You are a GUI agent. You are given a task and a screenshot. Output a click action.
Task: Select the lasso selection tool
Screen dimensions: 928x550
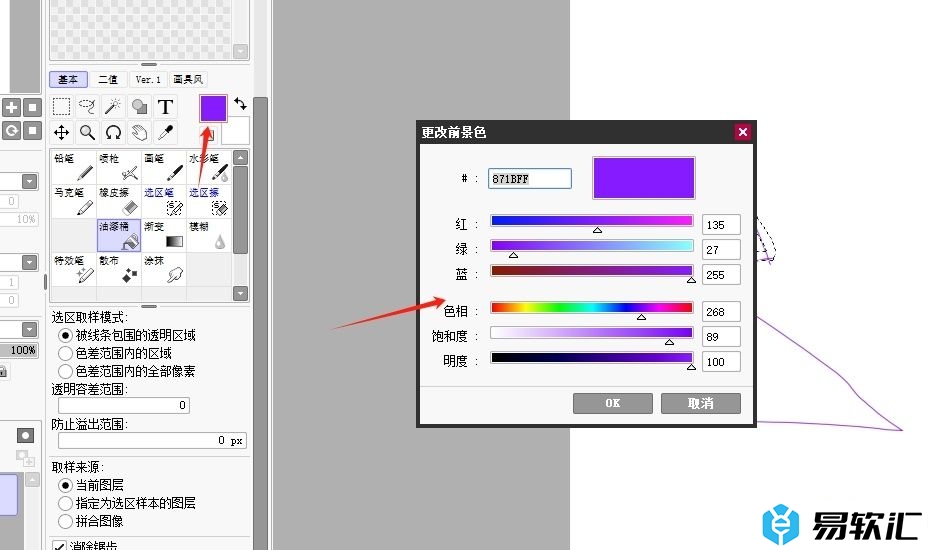tap(88, 107)
